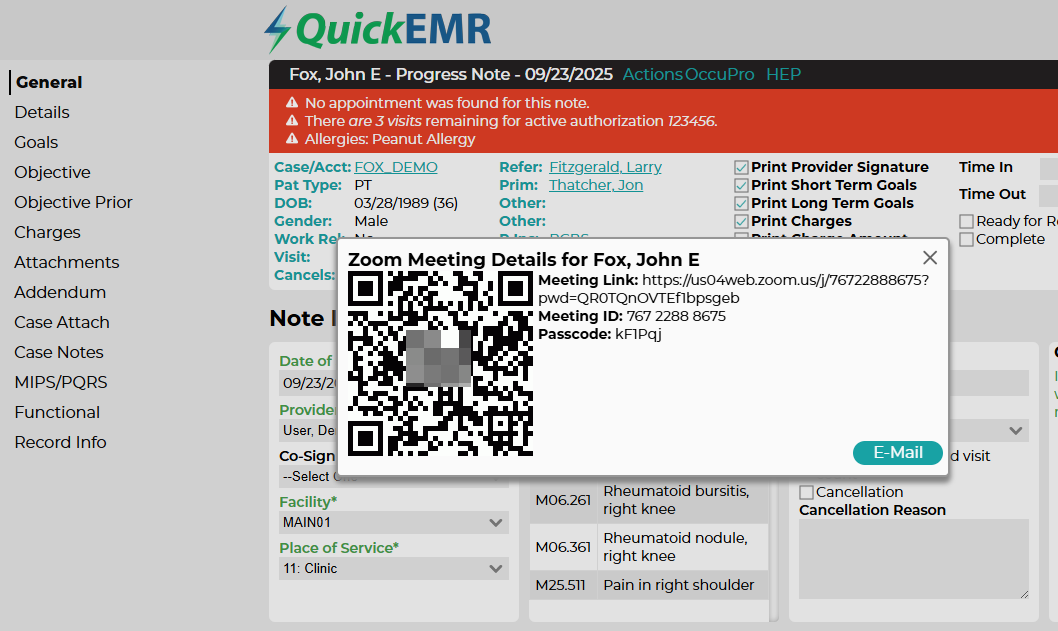The height and width of the screenshot is (631, 1058).
Task: Toggle Print Provider Signature checkbox
Action: [741, 167]
